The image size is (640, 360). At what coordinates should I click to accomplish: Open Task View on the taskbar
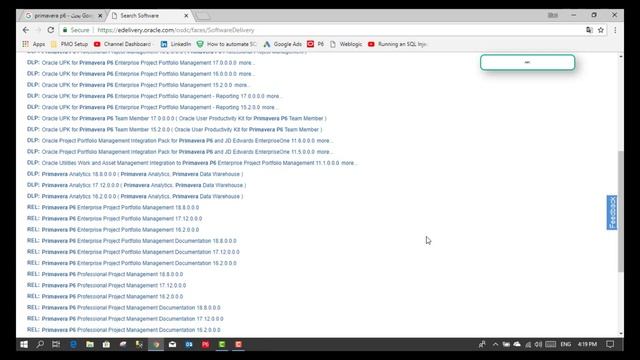click(x=56, y=344)
